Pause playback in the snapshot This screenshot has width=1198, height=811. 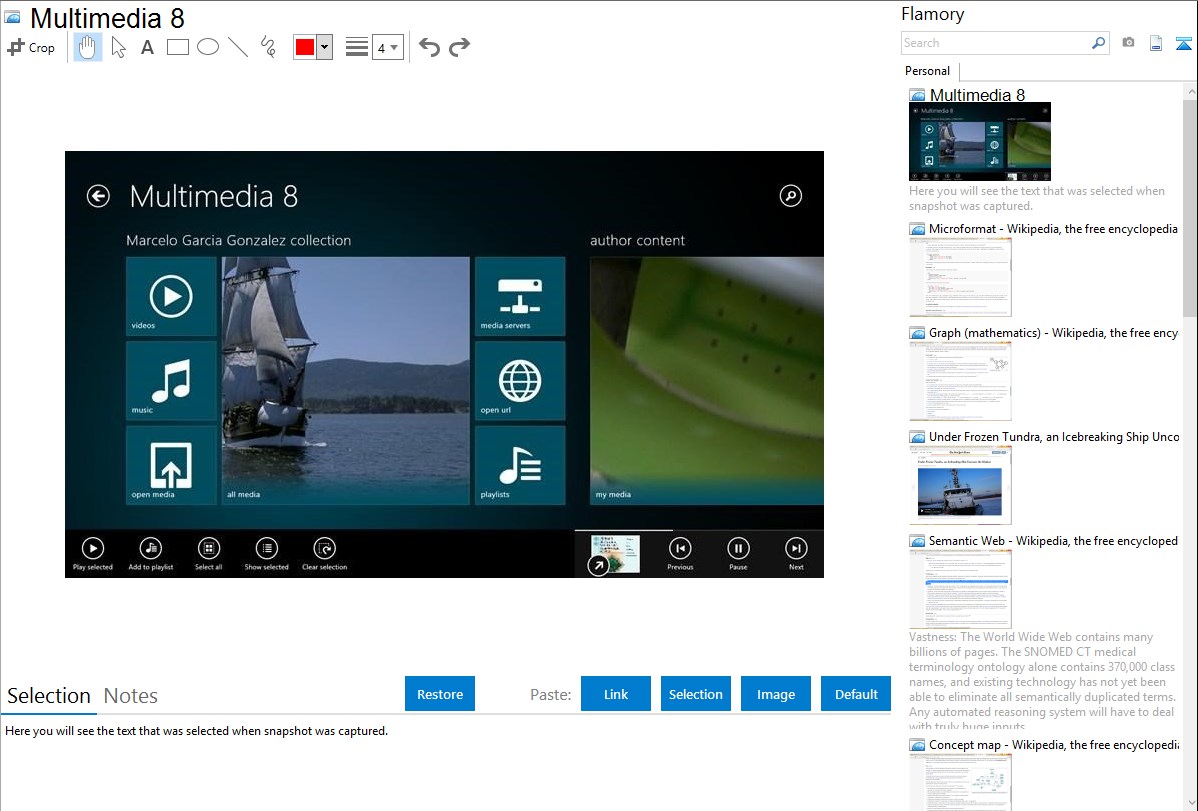coord(738,553)
